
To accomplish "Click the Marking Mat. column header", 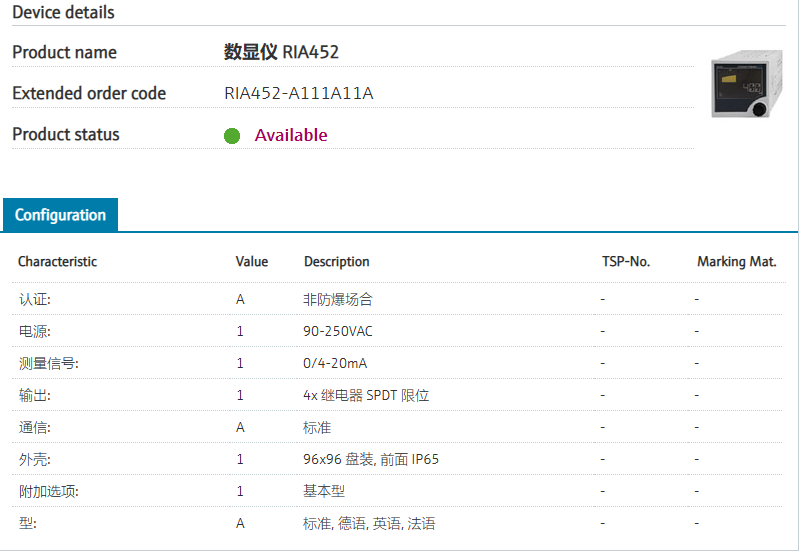I will pyautogui.click(x=737, y=262).
